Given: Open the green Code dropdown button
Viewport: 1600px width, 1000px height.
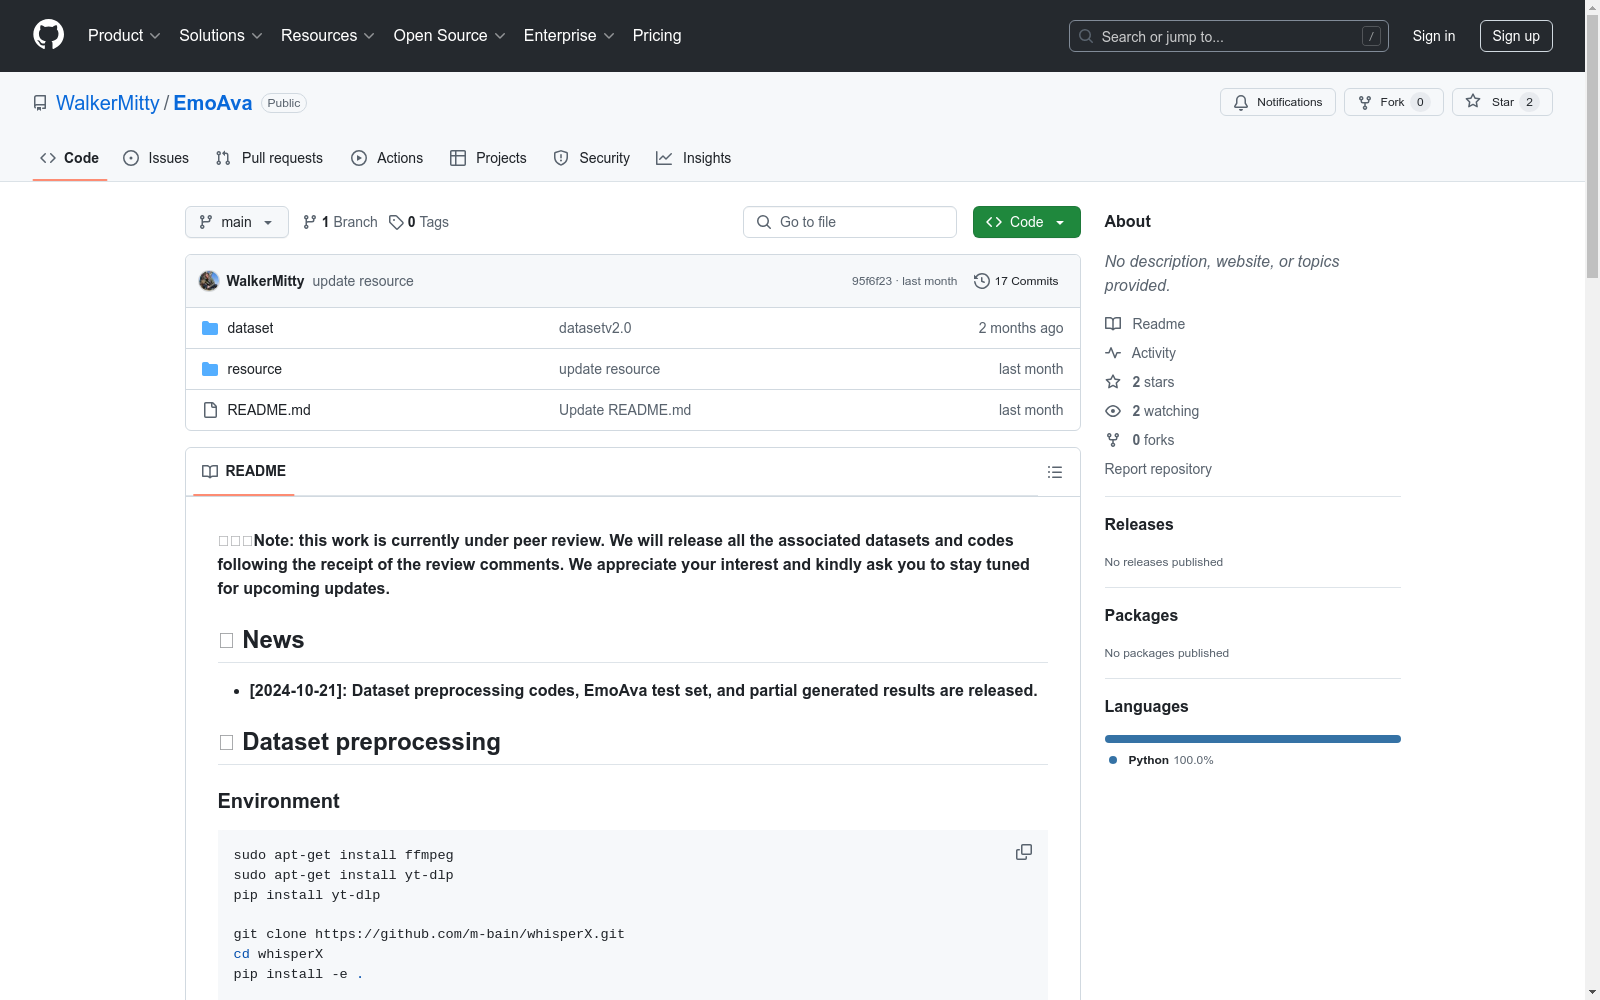Looking at the screenshot, I should pyautogui.click(x=1026, y=222).
